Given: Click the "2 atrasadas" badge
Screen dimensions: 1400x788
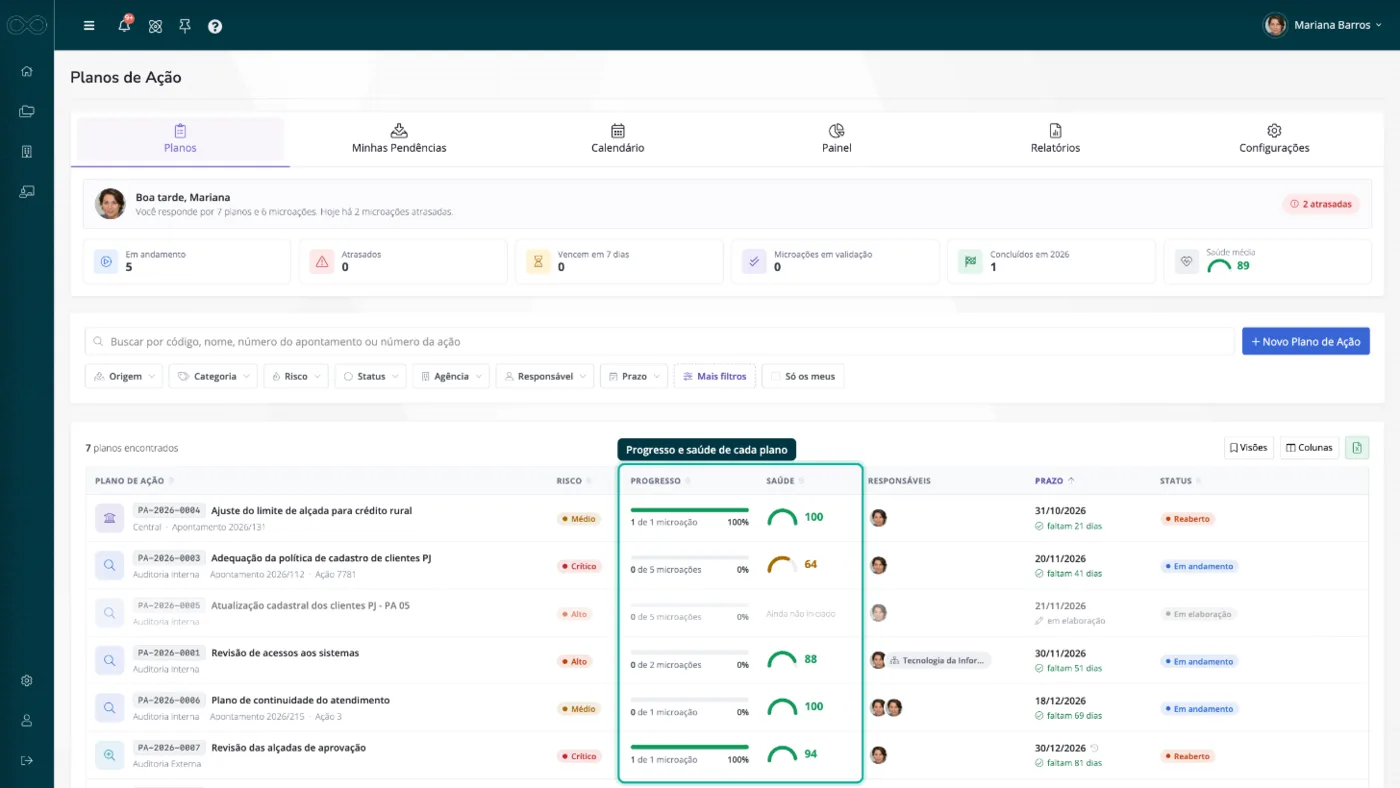Looking at the screenshot, I should coord(1321,204).
